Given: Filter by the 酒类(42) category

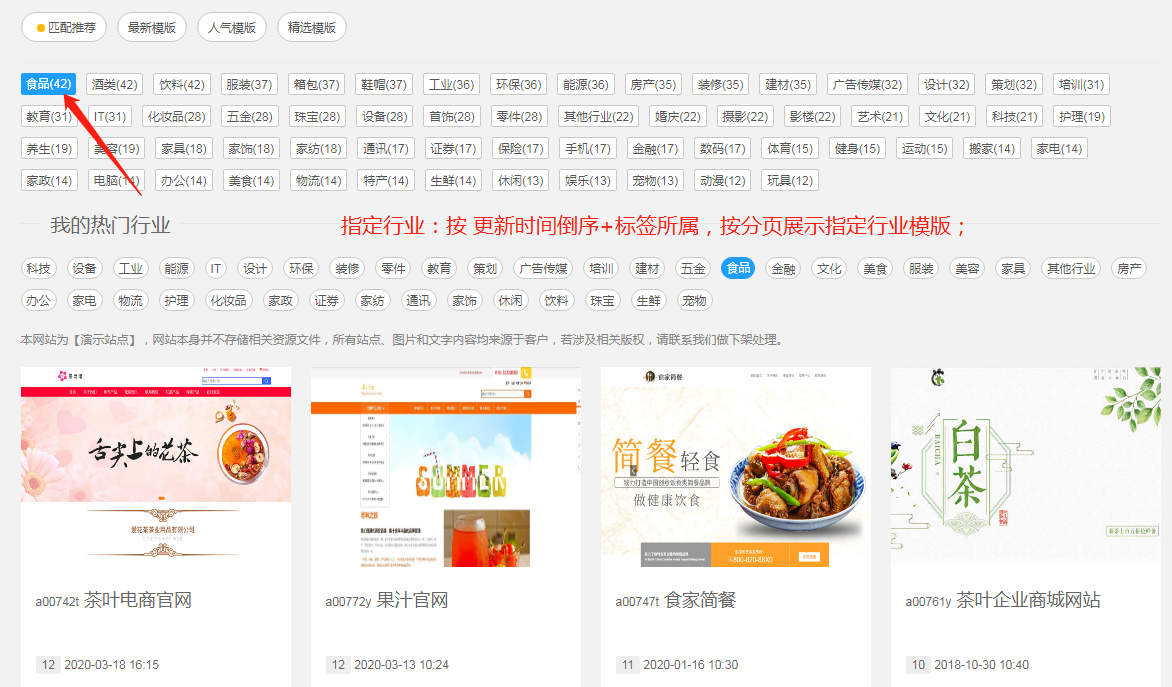Looking at the screenshot, I should tap(114, 85).
